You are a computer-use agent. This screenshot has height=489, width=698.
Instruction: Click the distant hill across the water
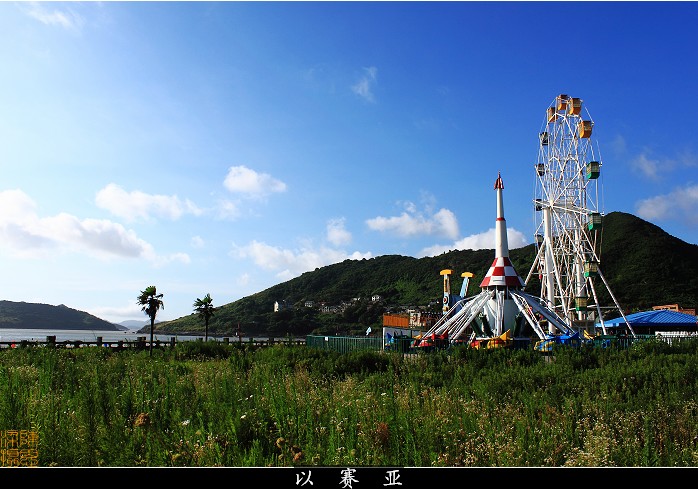point(50,316)
